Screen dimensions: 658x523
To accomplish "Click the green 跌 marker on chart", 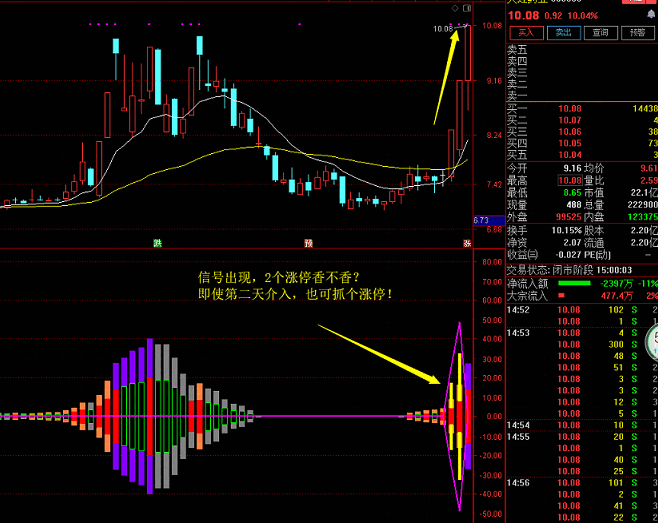I will pos(157,243).
